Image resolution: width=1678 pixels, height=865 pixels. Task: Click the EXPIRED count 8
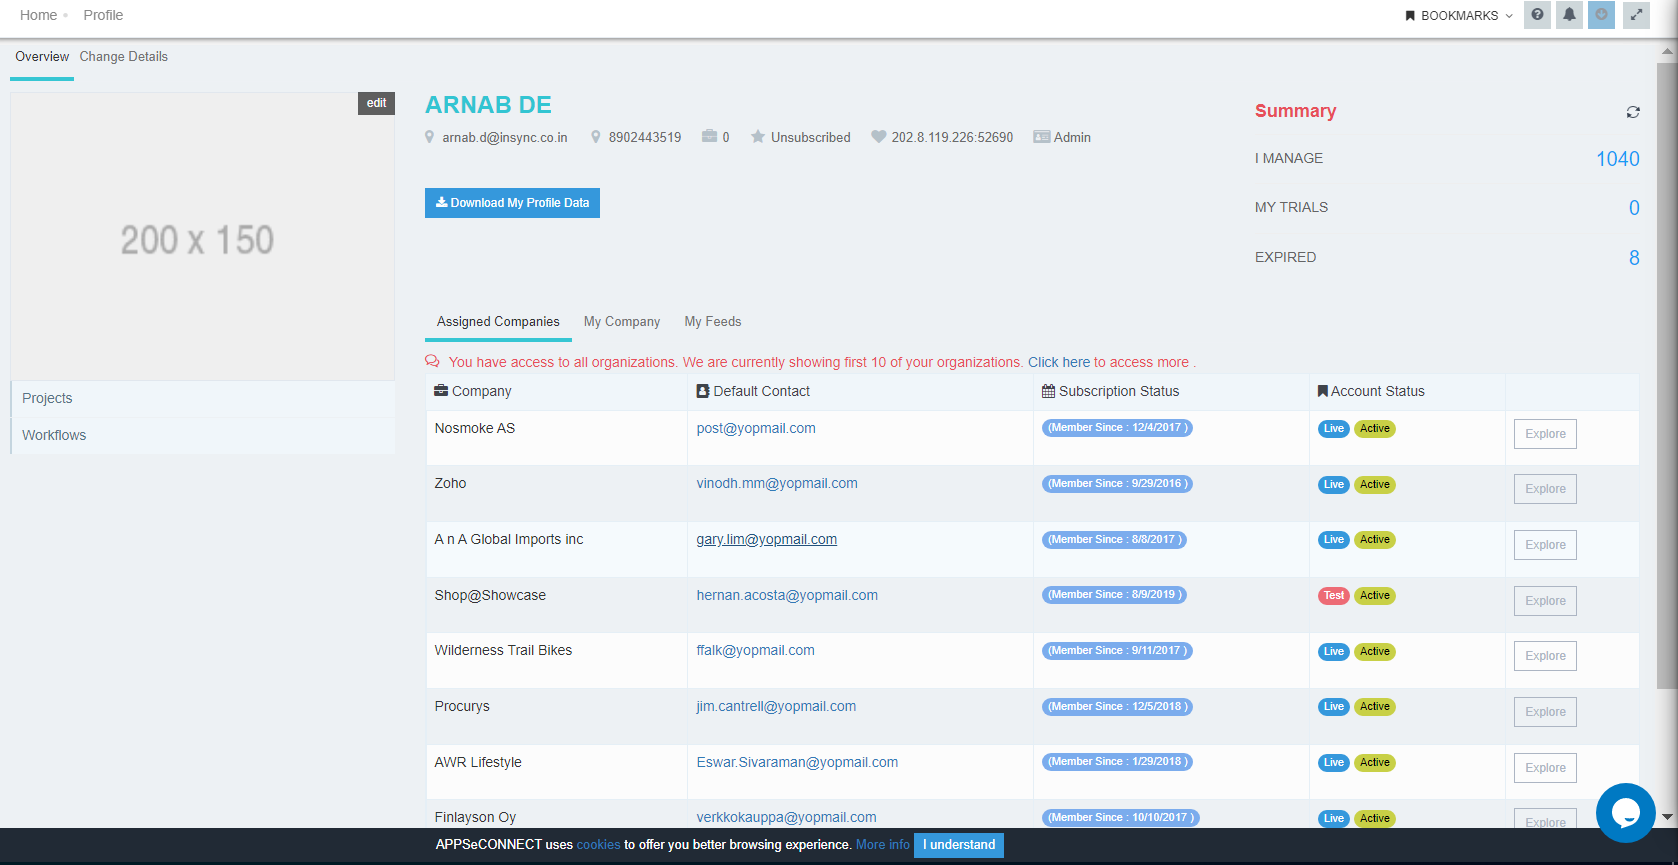coord(1634,258)
